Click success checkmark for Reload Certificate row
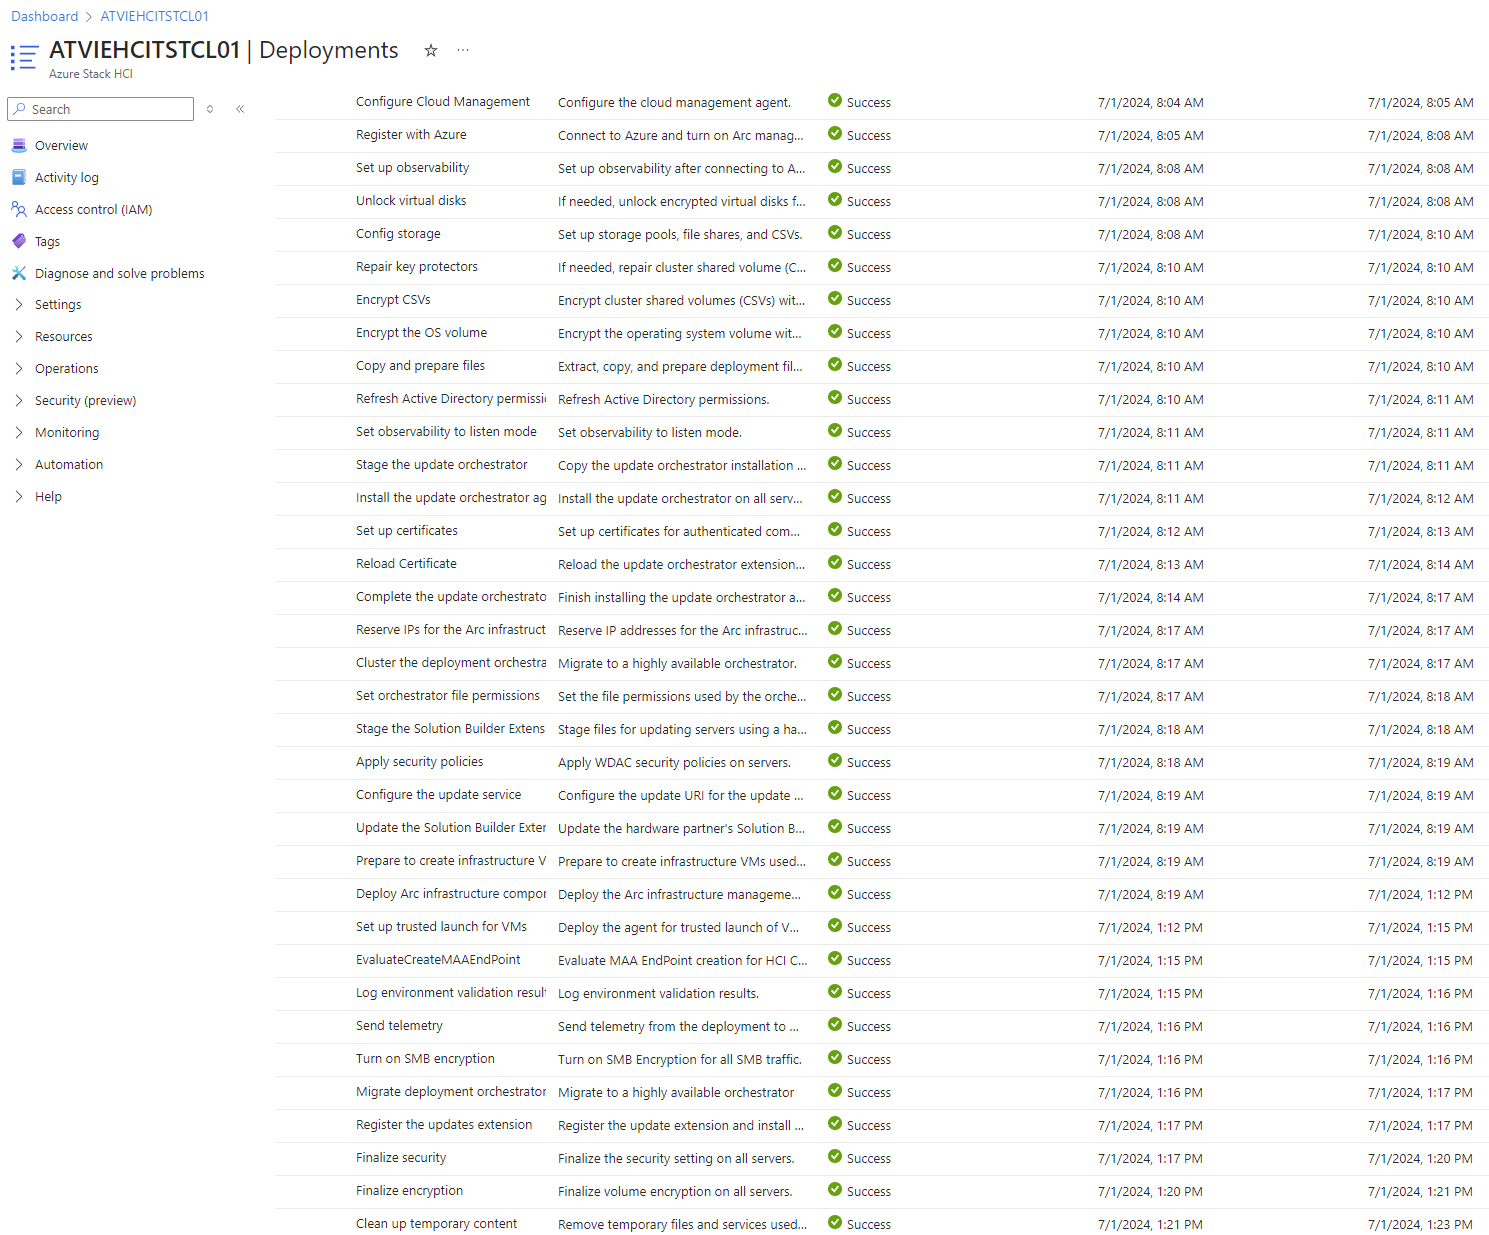Viewport: 1489px width, 1235px height. 835,562
